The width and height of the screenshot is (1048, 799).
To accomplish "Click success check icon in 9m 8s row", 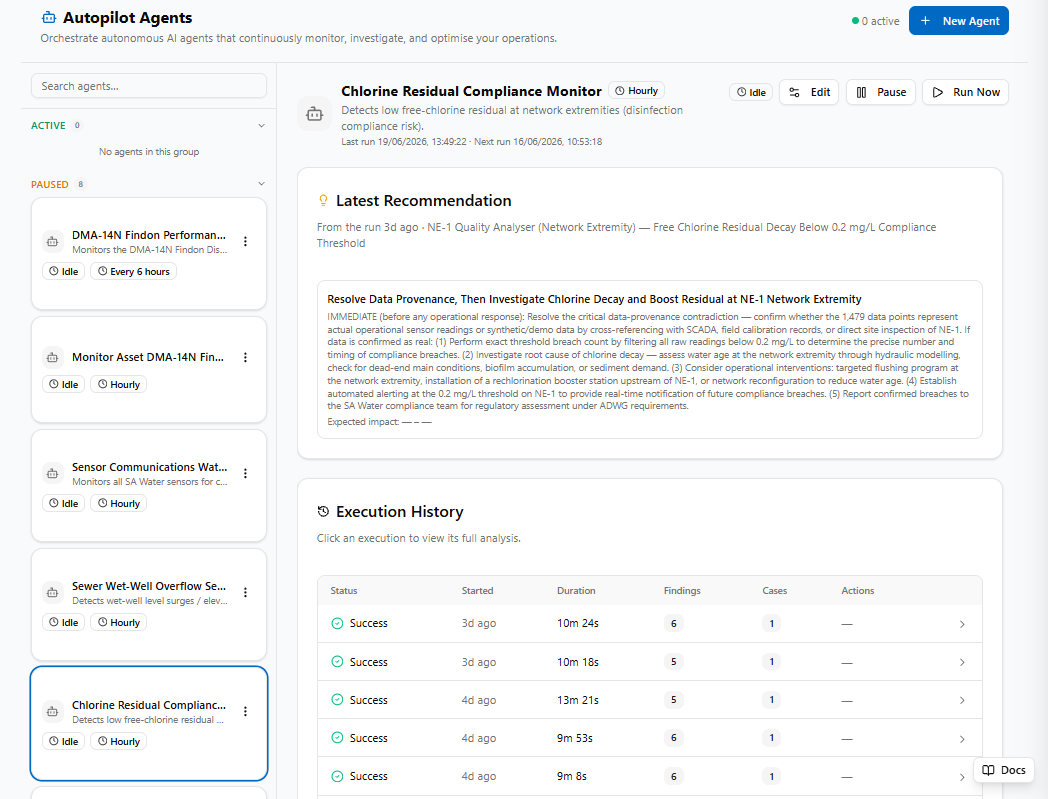I will click(x=338, y=776).
